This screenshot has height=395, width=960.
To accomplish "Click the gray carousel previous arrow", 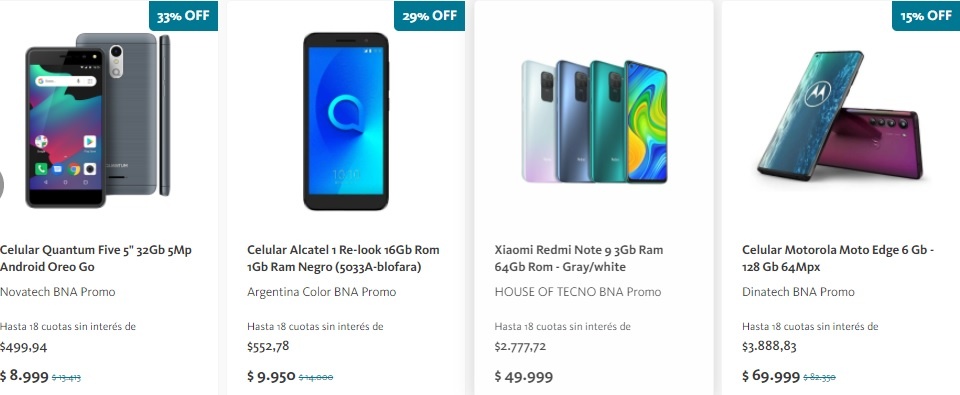I will pyautogui.click(x=2, y=184).
